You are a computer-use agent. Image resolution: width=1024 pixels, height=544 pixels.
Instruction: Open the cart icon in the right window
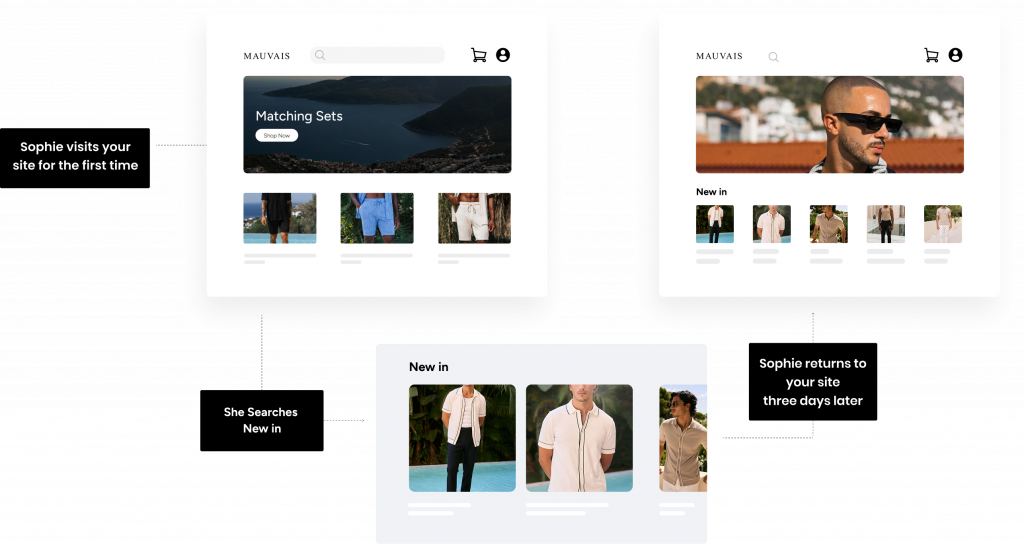[x=931, y=56]
